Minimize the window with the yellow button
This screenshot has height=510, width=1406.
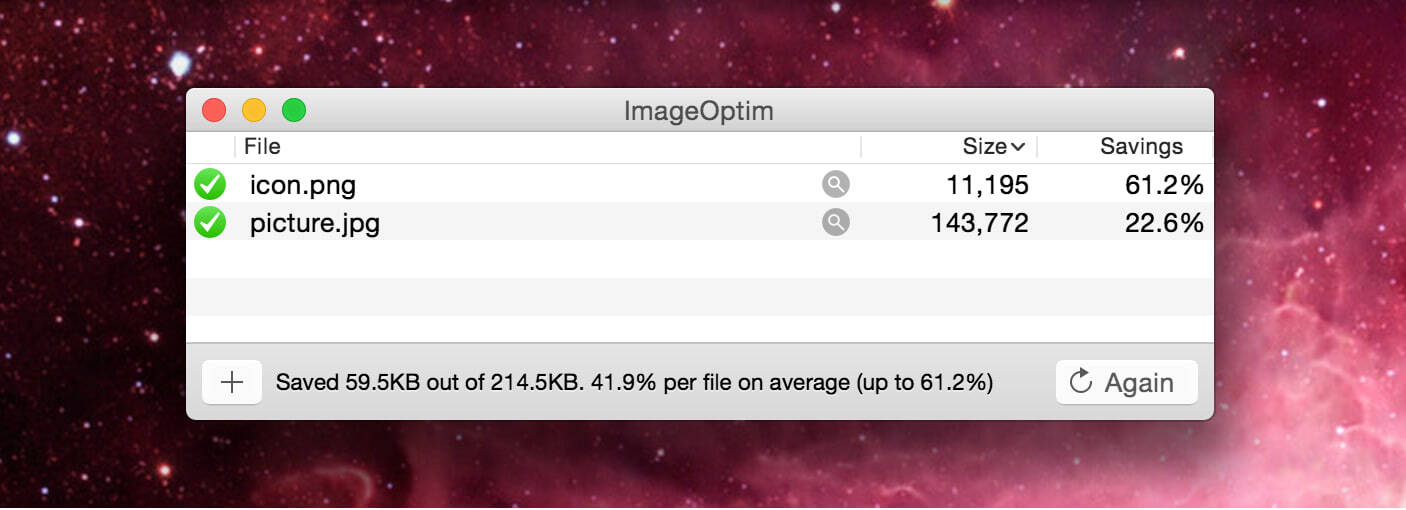click(254, 110)
